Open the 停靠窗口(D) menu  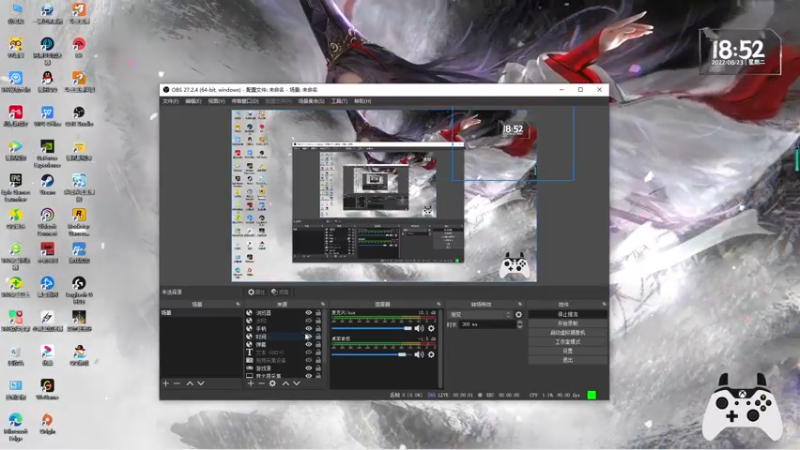245,101
